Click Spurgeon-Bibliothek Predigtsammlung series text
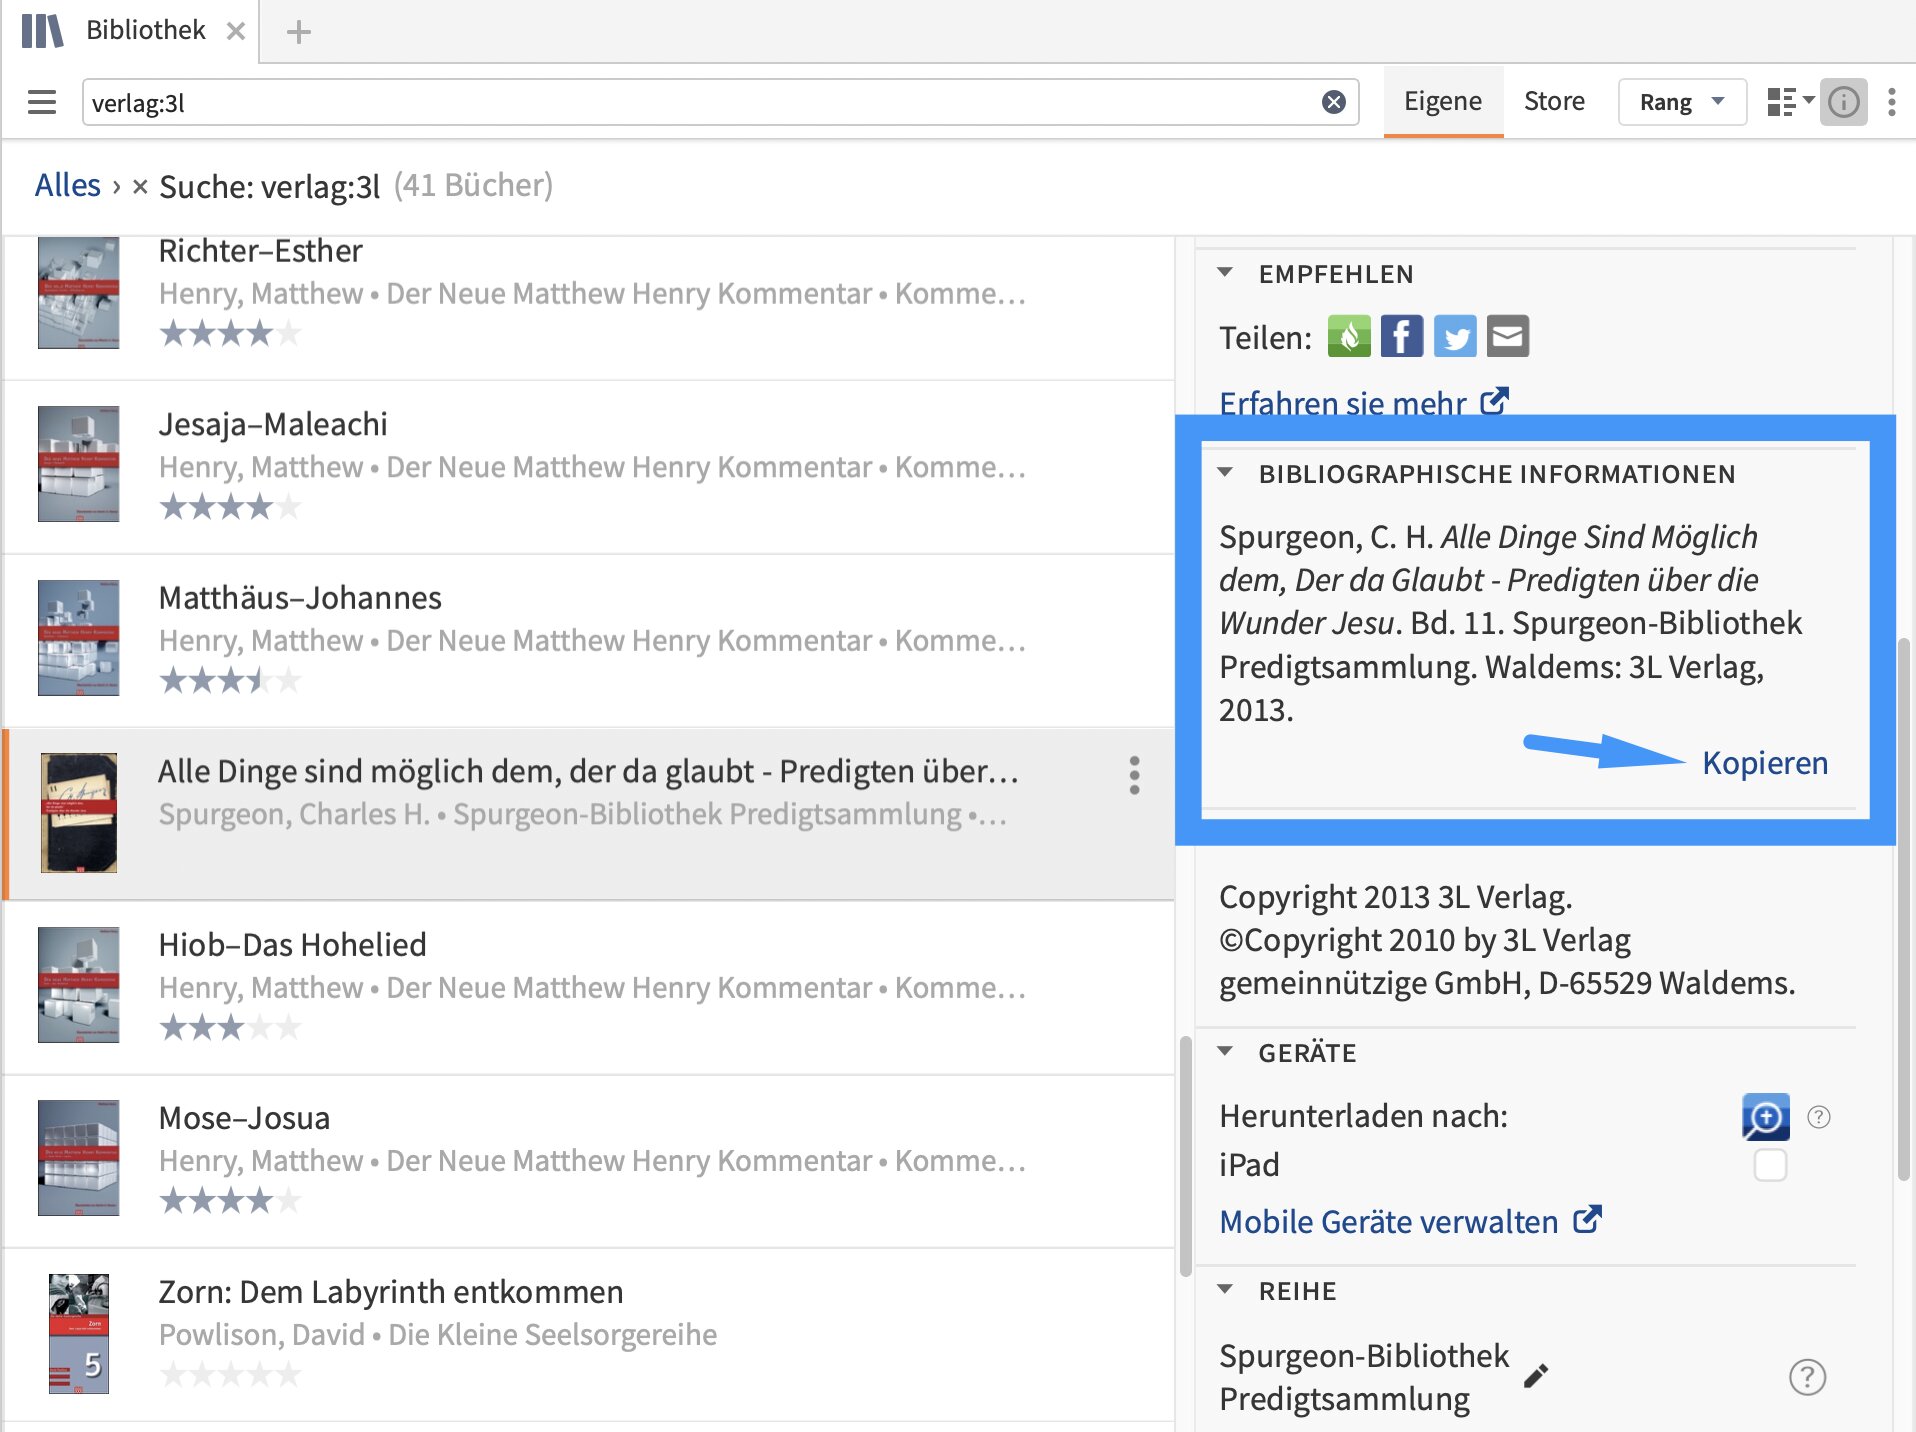 pos(1364,1377)
